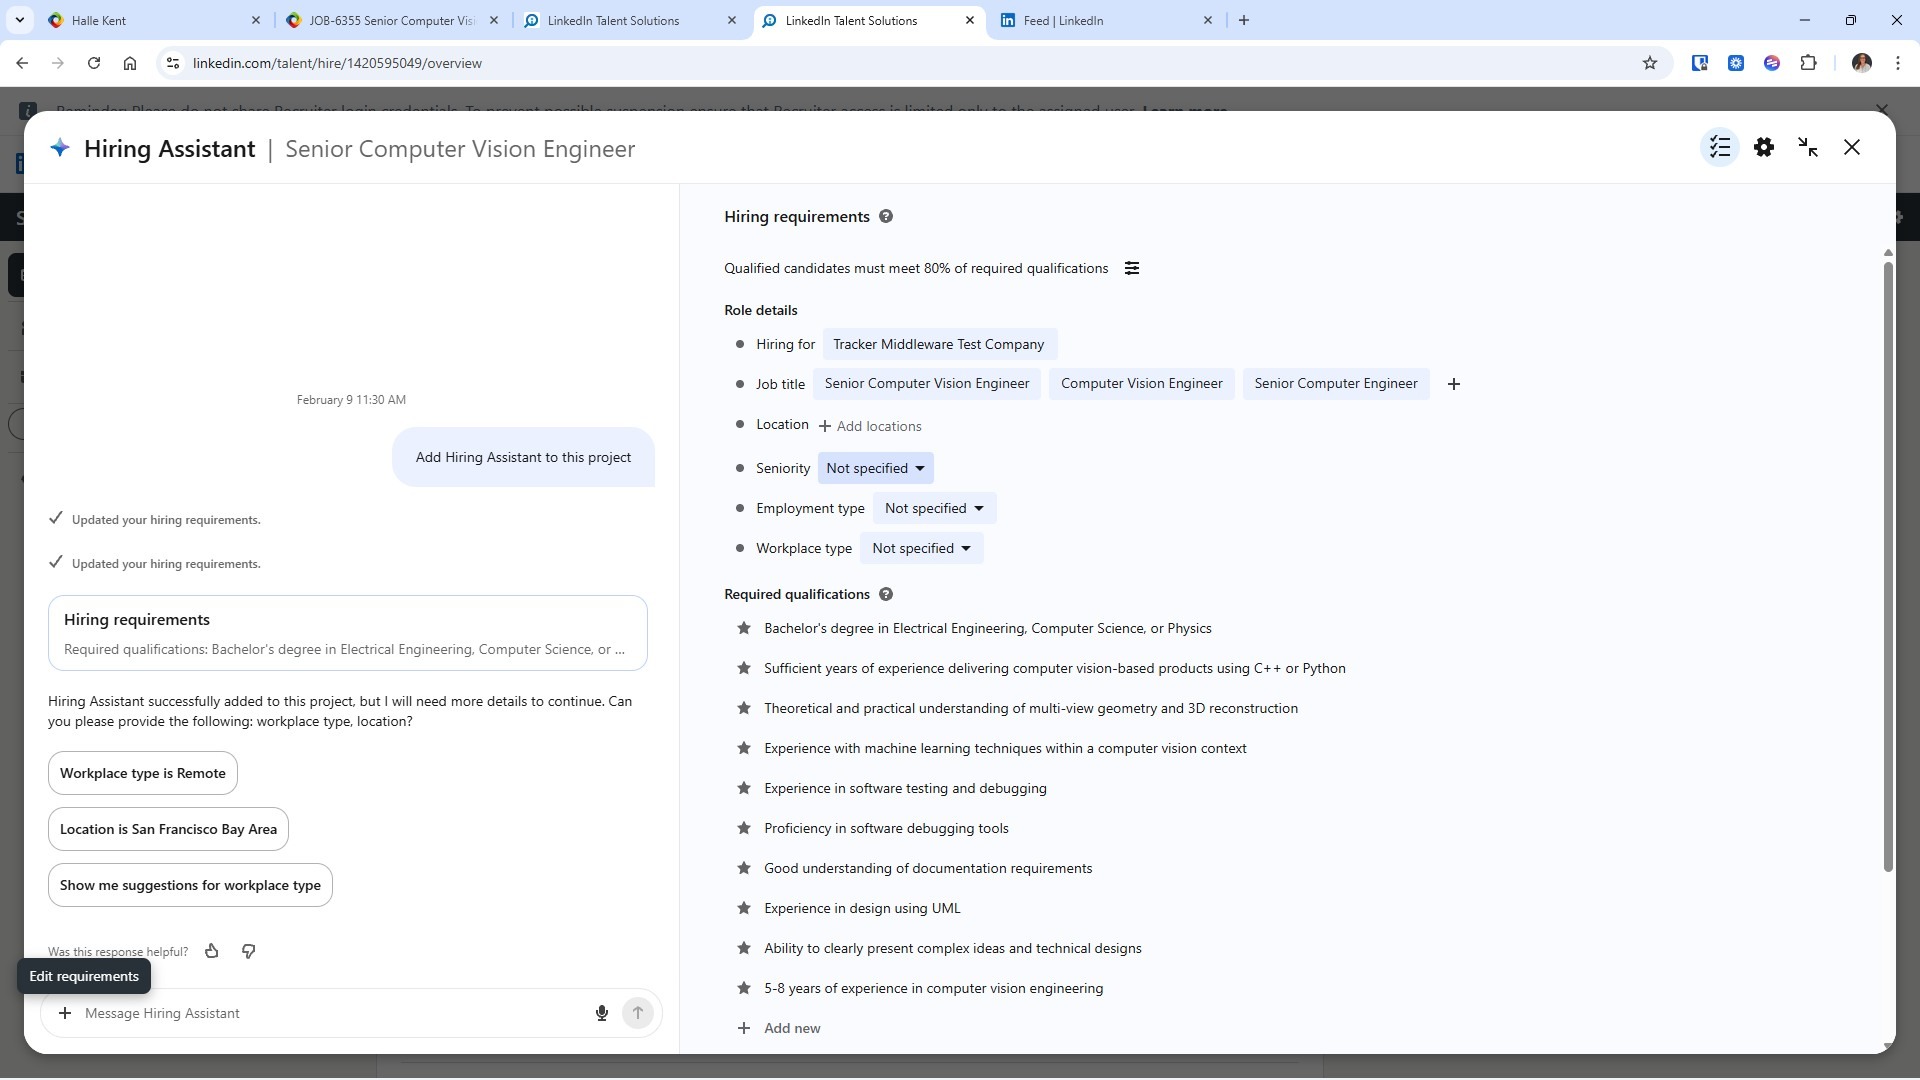This screenshot has height=1080, width=1920.
Task: Click the Message Hiring Assistant input field
Action: tap(330, 1013)
